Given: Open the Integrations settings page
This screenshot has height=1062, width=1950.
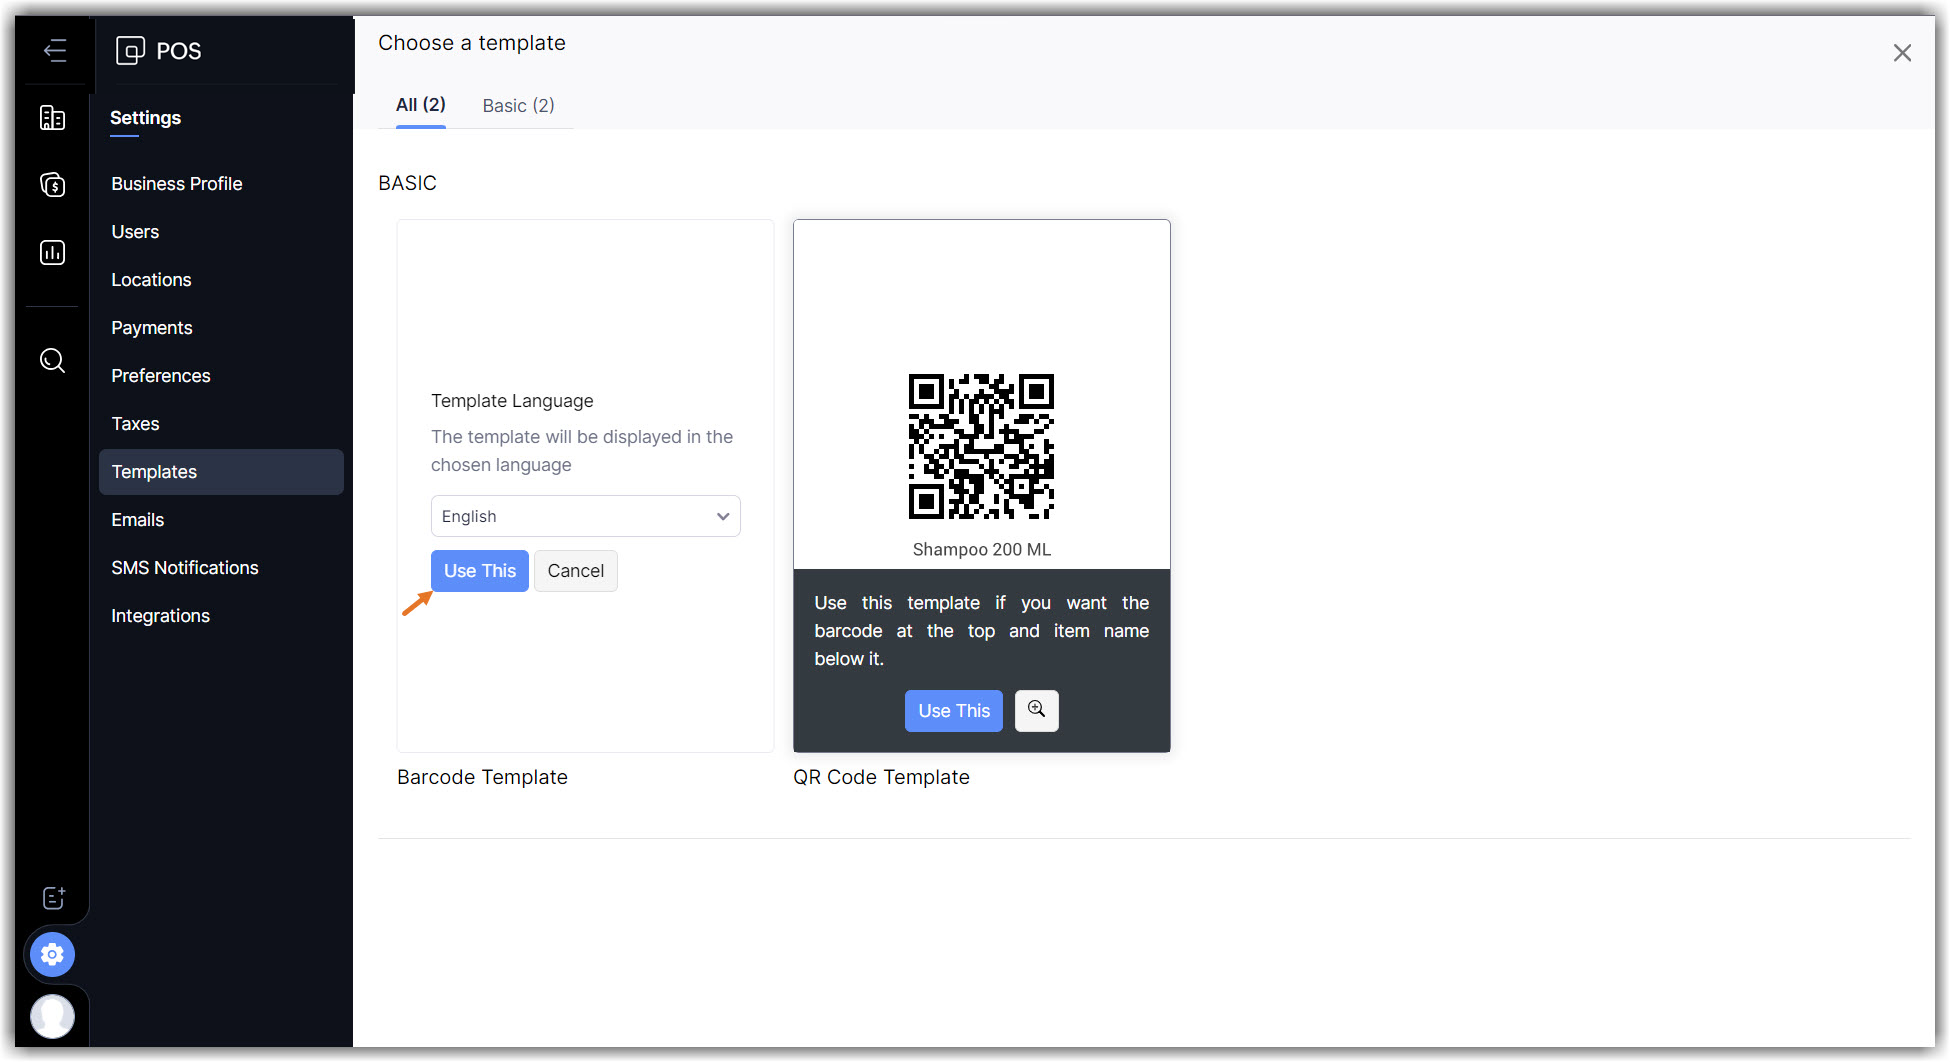Looking at the screenshot, I should coord(160,616).
